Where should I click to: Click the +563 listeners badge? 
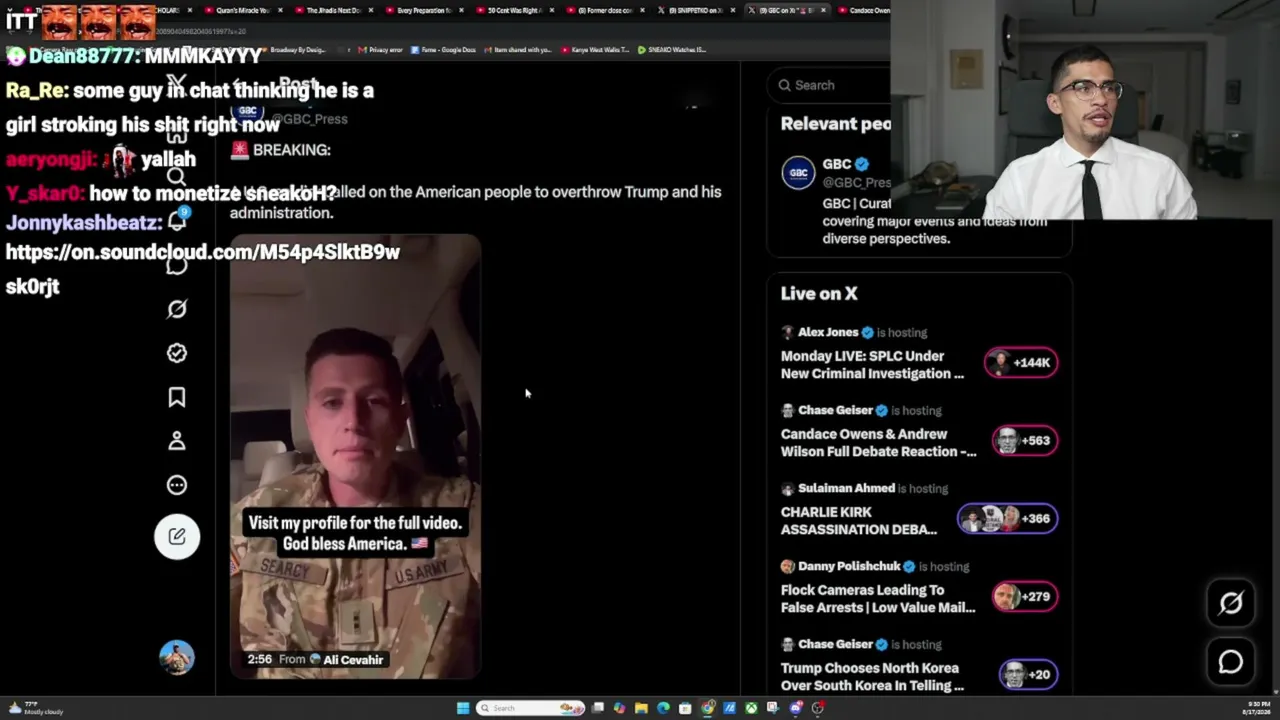click(x=1025, y=441)
